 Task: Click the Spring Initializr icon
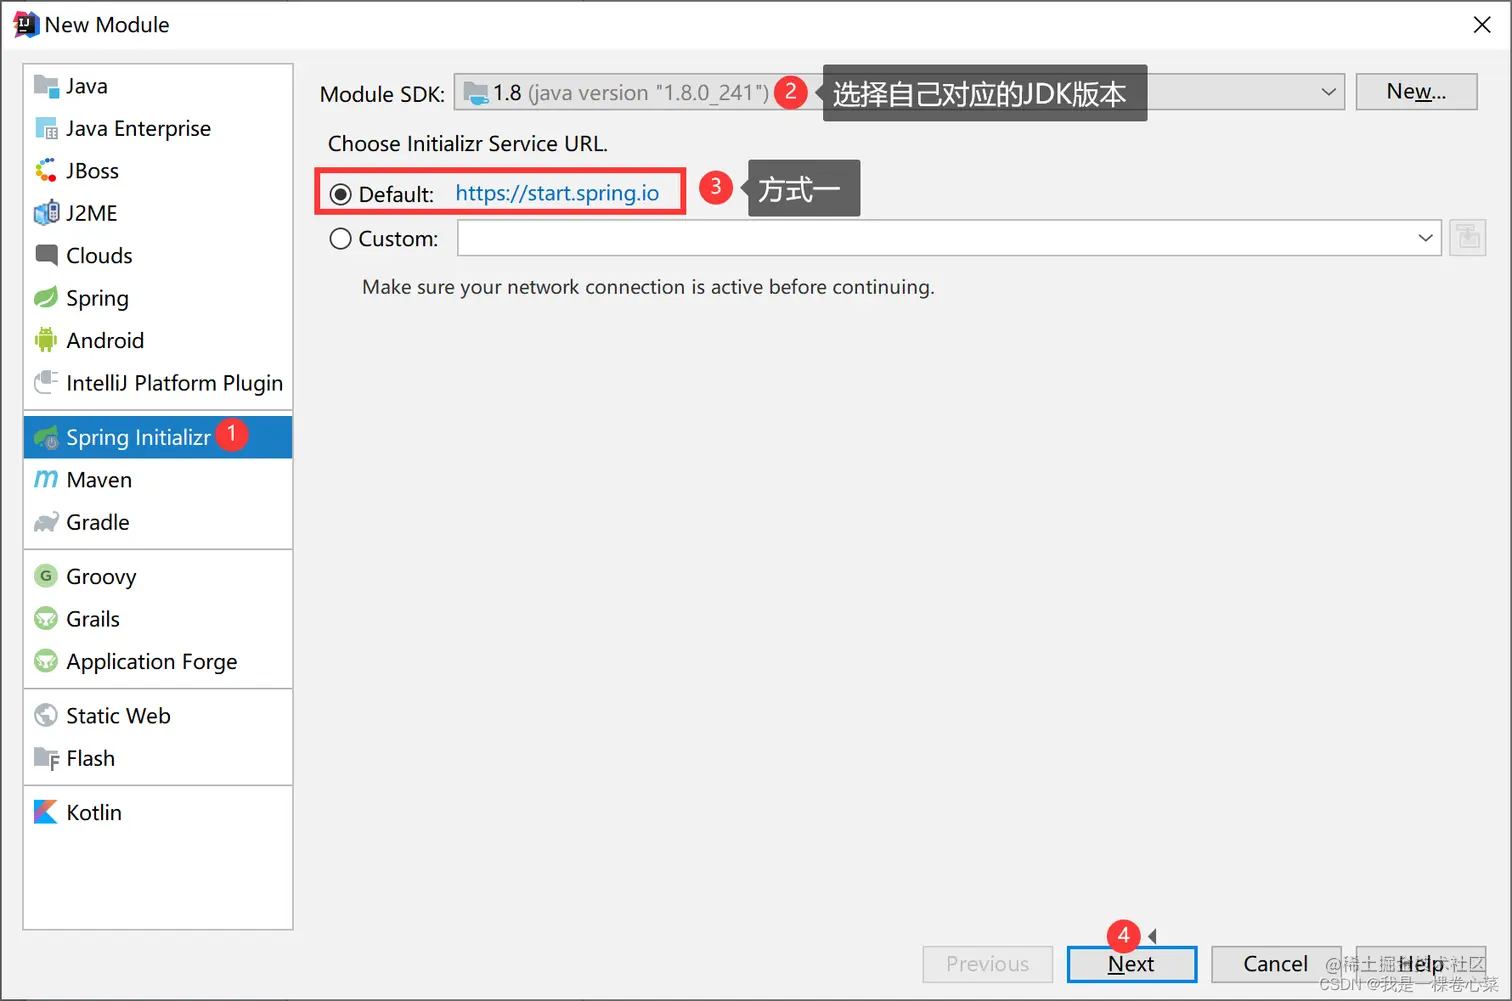[x=46, y=438]
